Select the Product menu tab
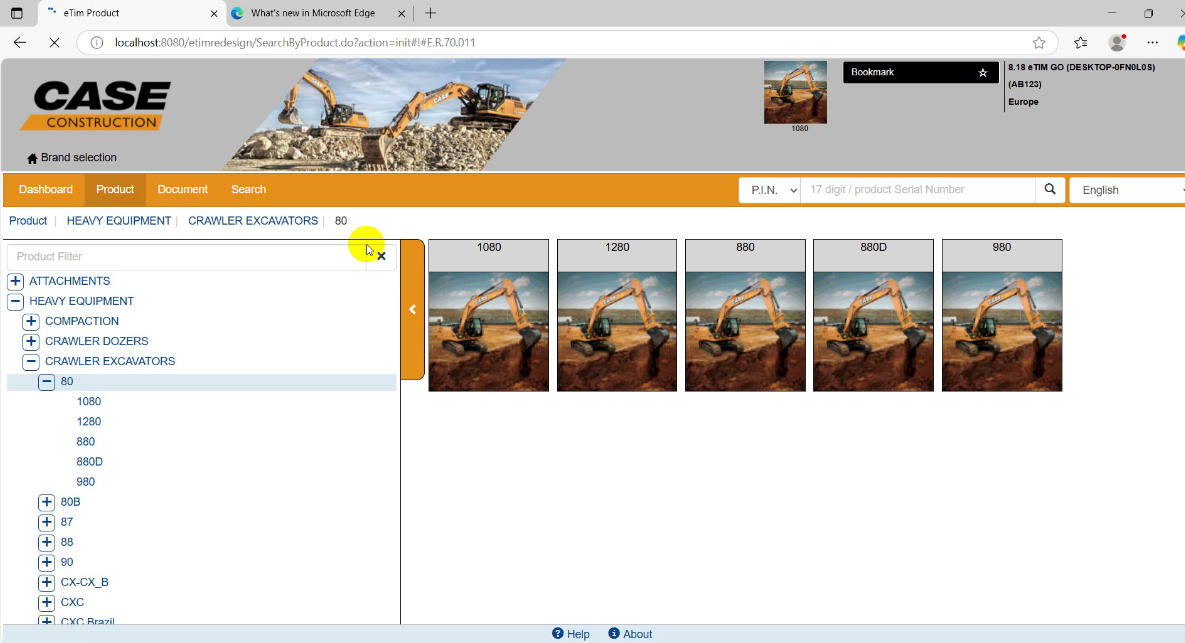1185x643 pixels. pyautogui.click(x=115, y=190)
